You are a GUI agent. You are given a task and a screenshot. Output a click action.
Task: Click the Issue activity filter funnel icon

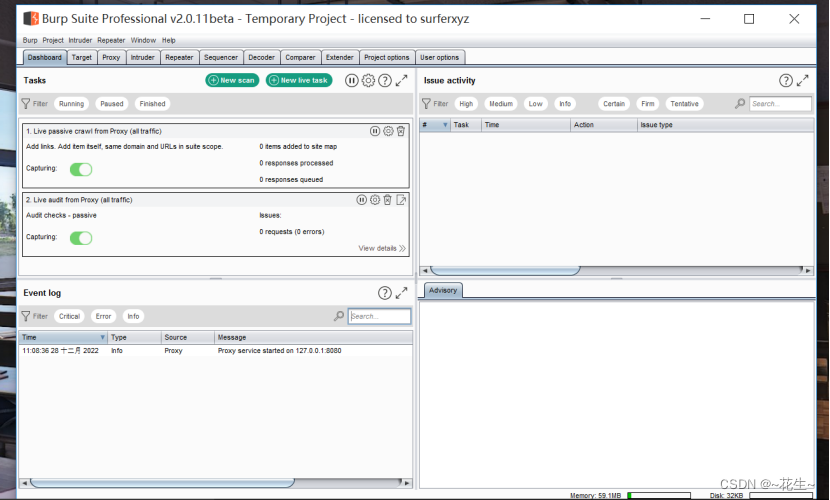(x=426, y=104)
